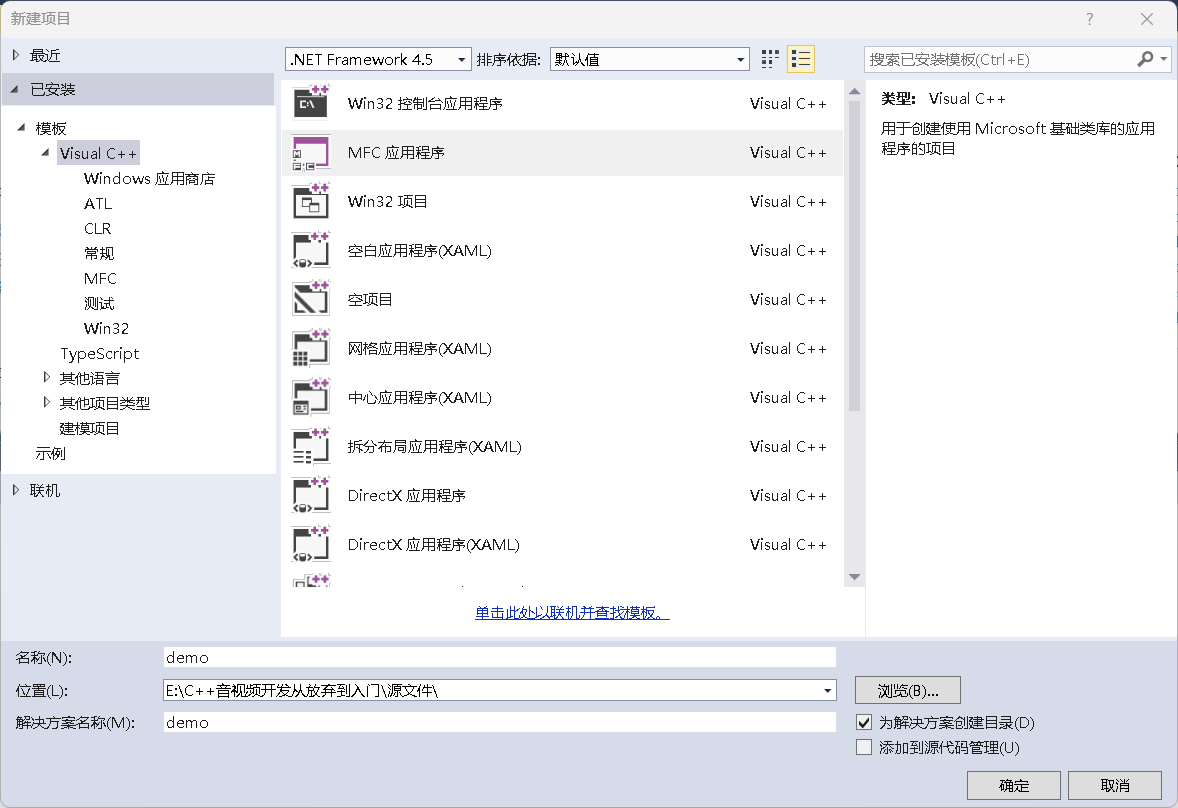Select ATL in the template tree
The width and height of the screenshot is (1178, 808).
coord(98,204)
